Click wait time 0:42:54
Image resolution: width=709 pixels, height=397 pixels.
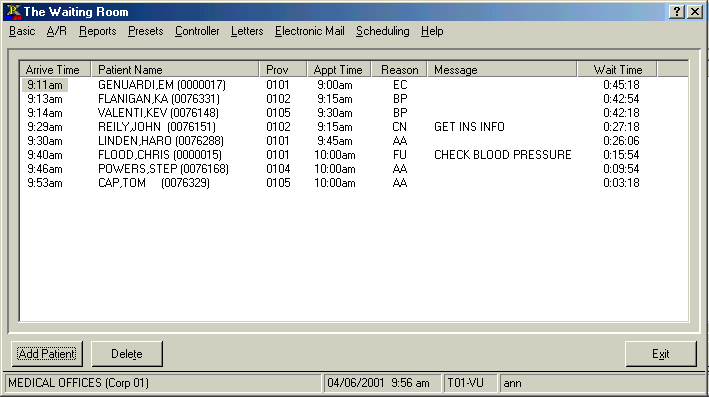tap(621, 99)
